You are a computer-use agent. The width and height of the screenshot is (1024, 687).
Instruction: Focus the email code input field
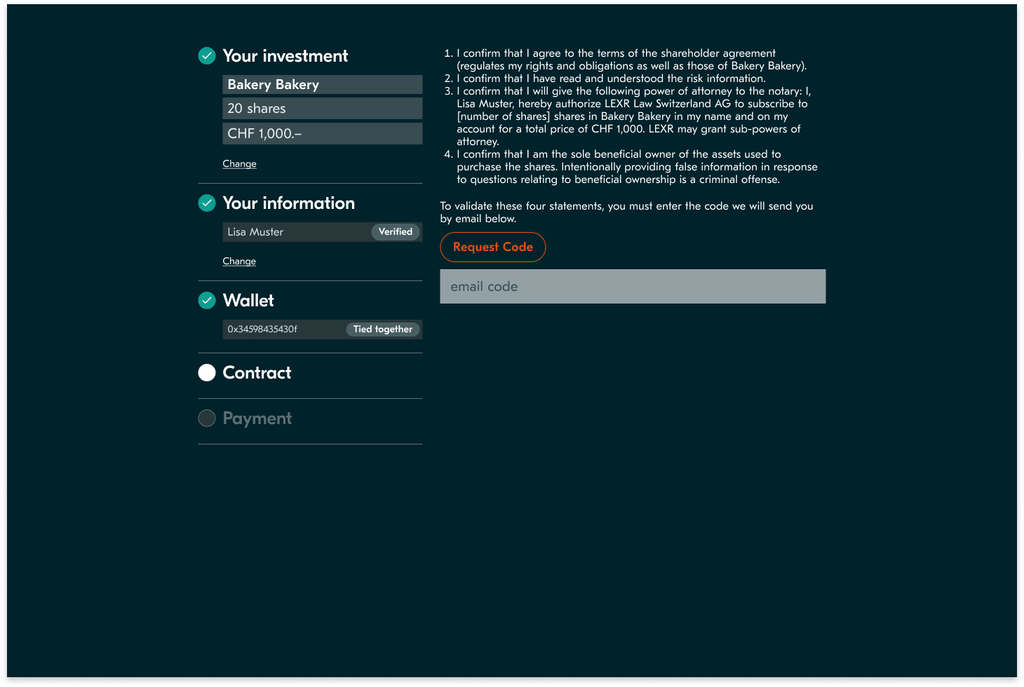[x=632, y=287]
